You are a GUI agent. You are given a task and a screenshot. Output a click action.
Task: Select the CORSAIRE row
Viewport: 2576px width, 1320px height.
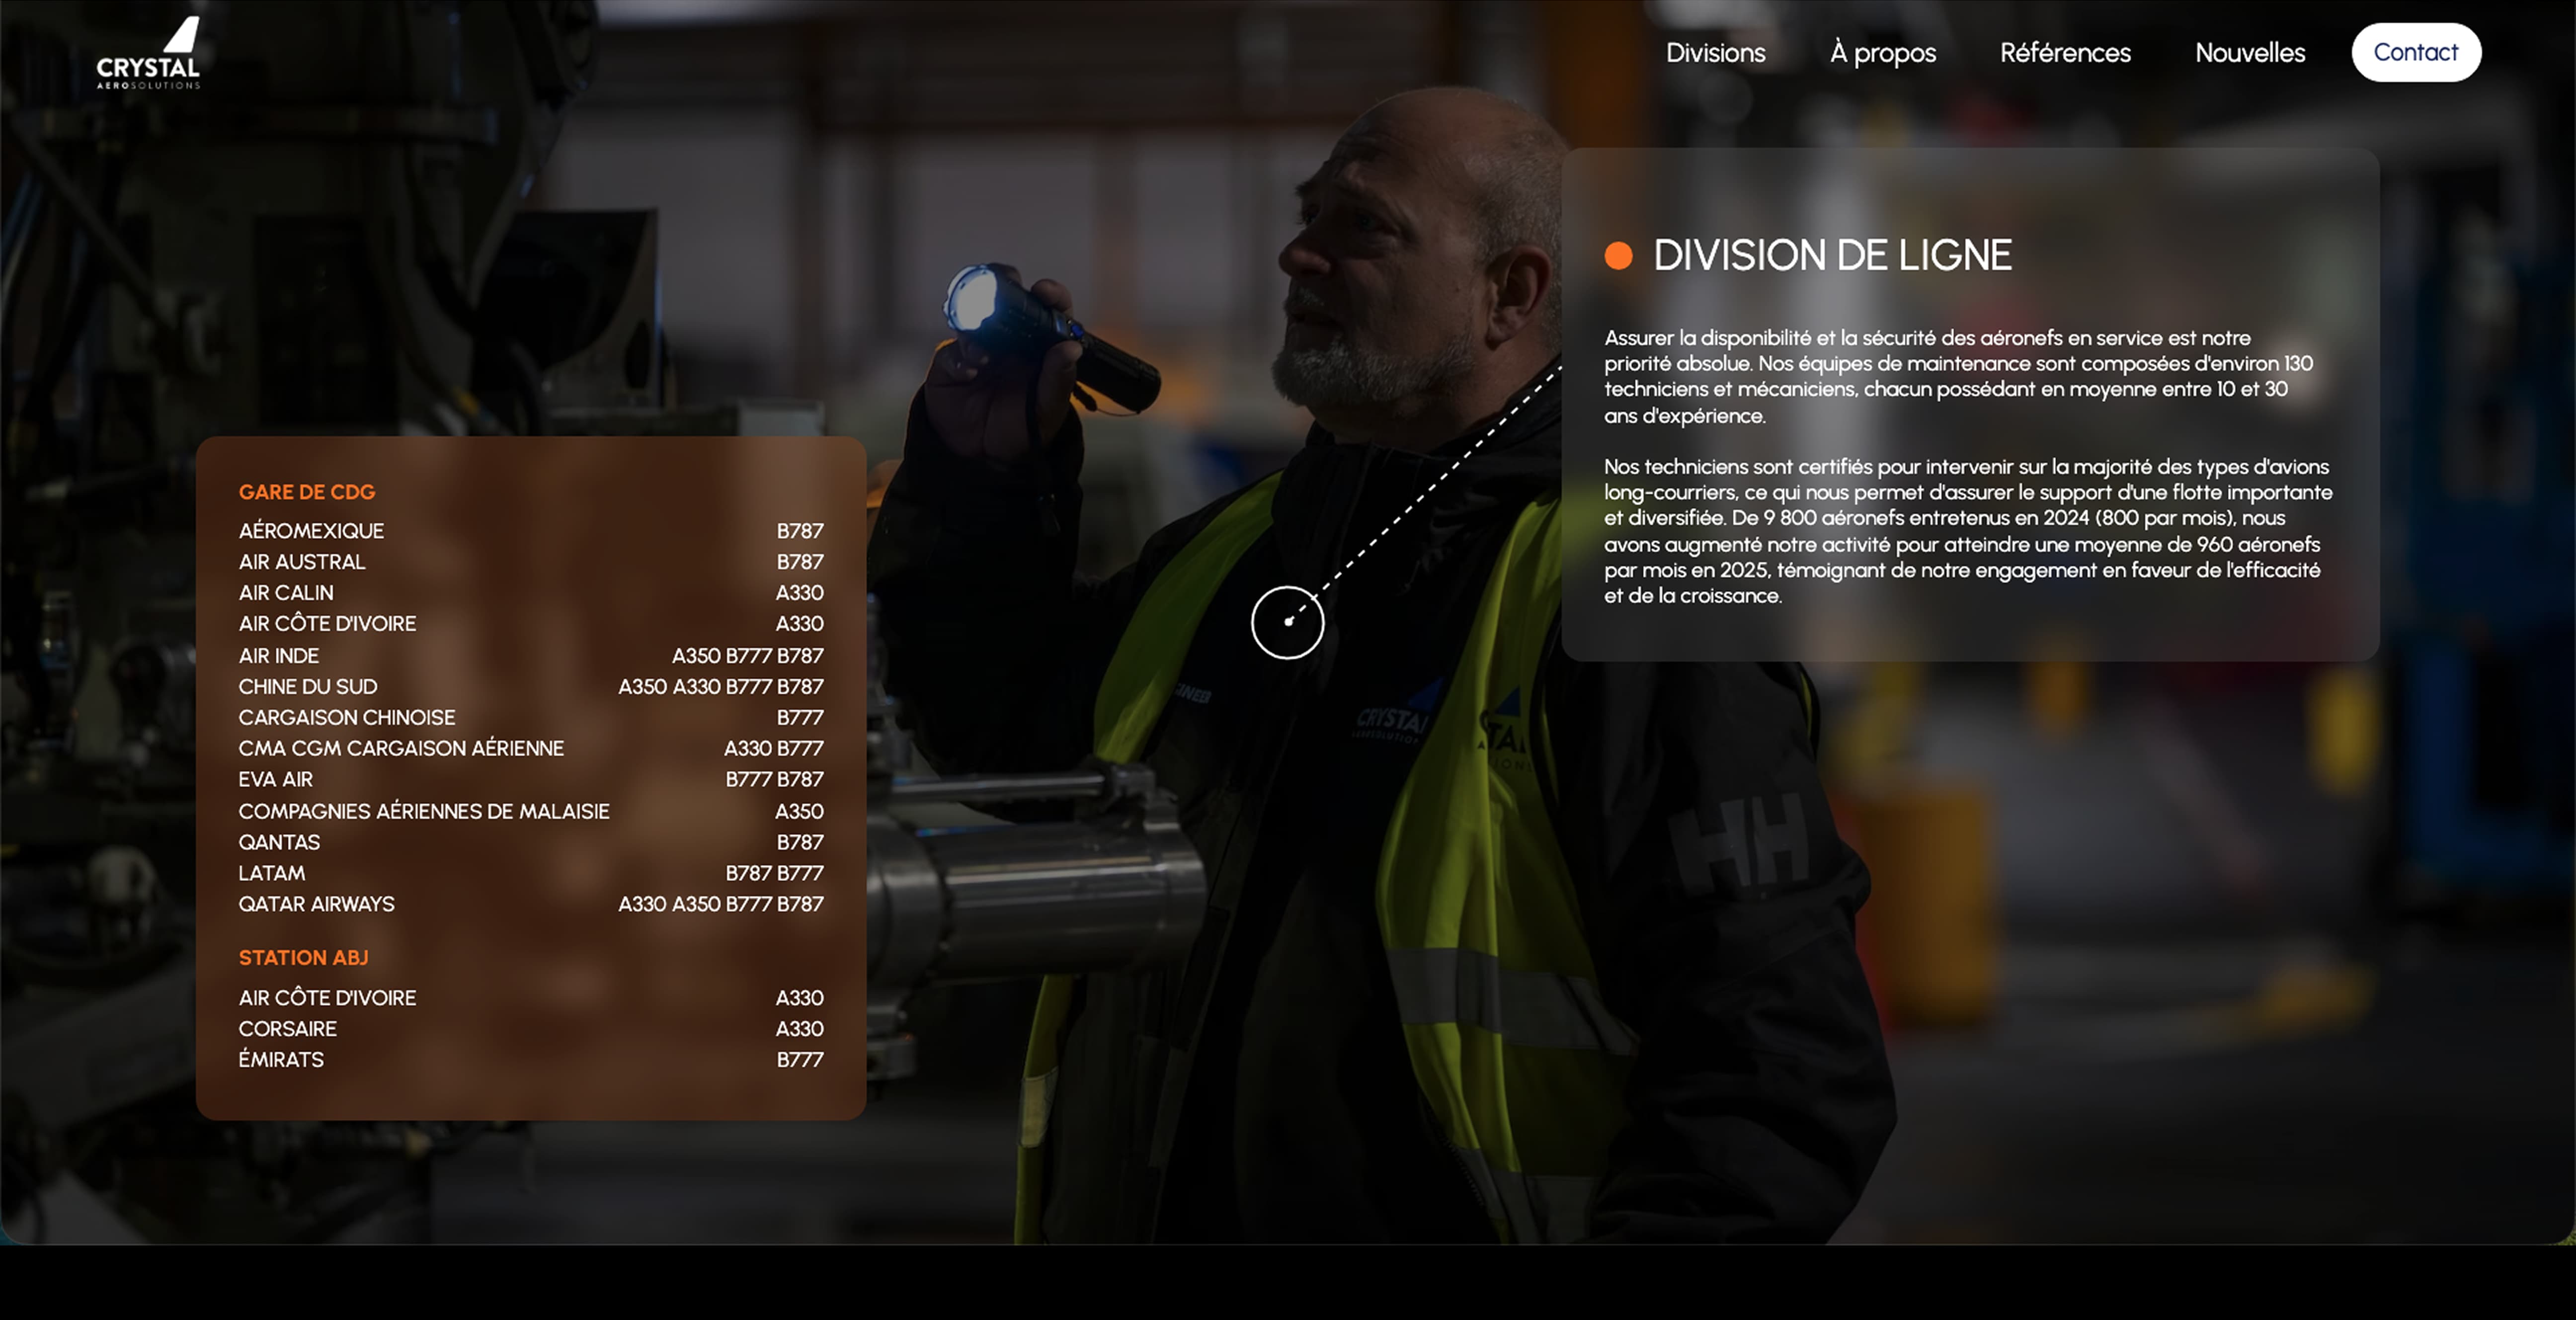pos(531,1029)
